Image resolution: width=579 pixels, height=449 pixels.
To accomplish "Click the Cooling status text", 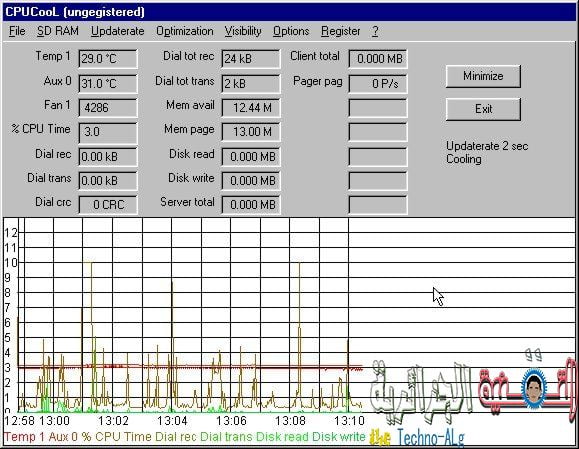I will (x=464, y=159).
